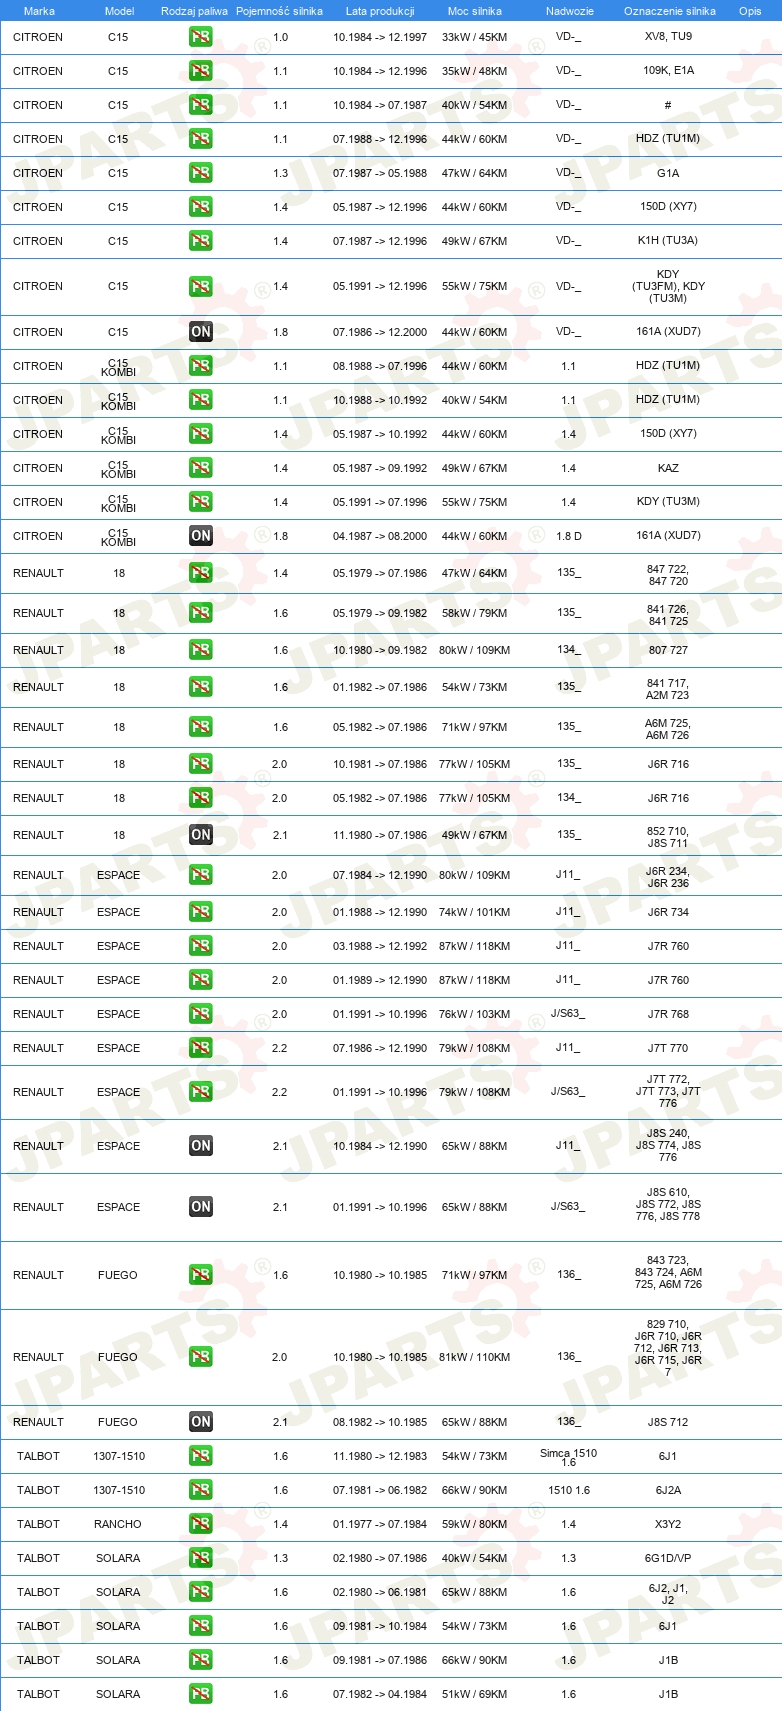The width and height of the screenshot is (782, 1711).
Task: Click the '58kW / 79KM' power cell
Action: (474, 613)
